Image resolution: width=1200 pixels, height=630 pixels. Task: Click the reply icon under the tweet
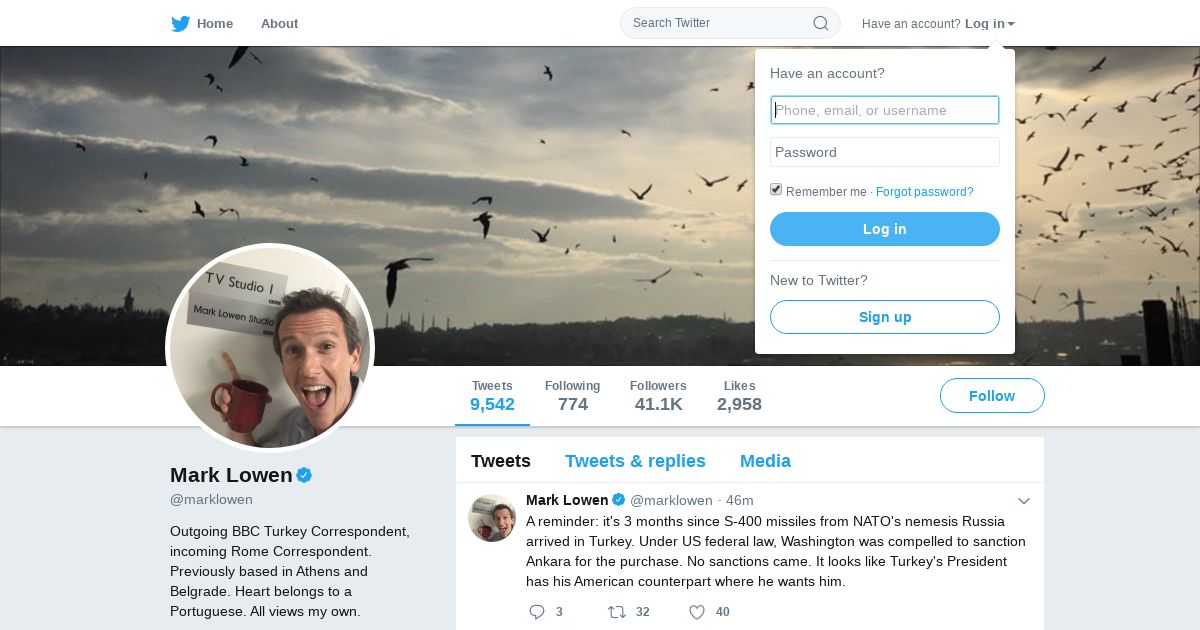(537, 612)
